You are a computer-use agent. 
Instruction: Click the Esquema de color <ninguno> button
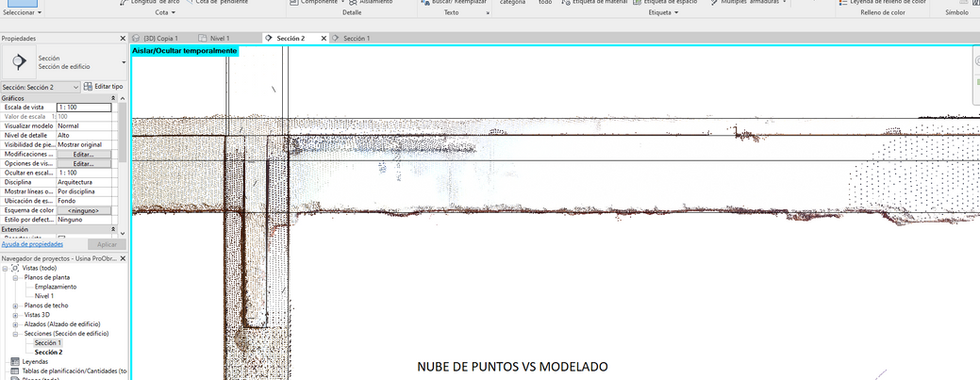tap(84, 211)
